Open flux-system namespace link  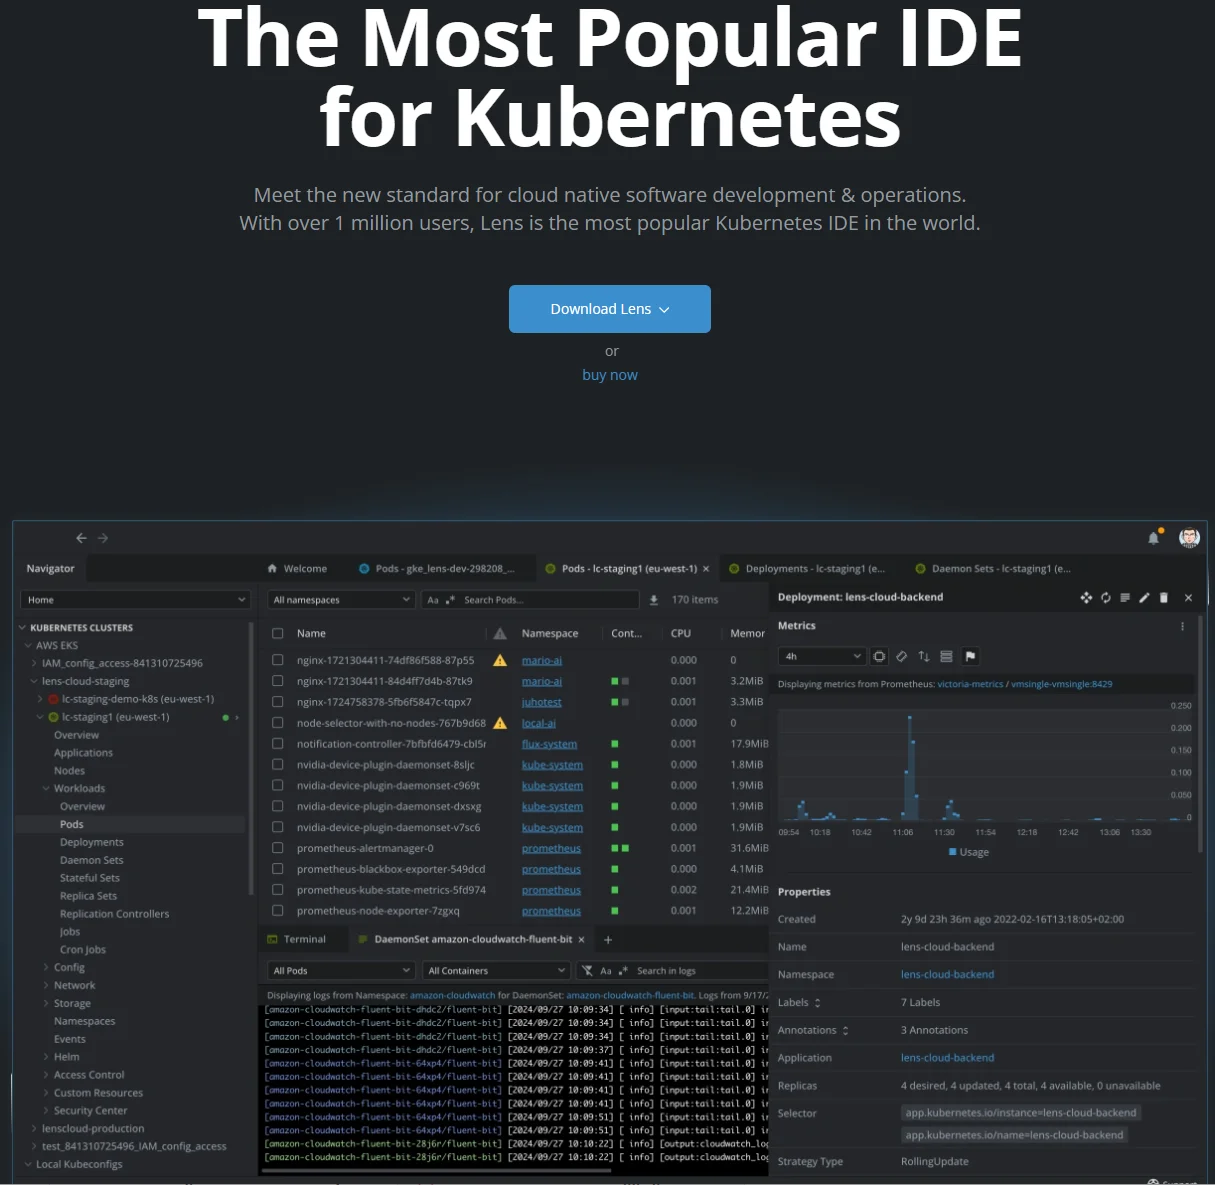[x=549, y=744]
